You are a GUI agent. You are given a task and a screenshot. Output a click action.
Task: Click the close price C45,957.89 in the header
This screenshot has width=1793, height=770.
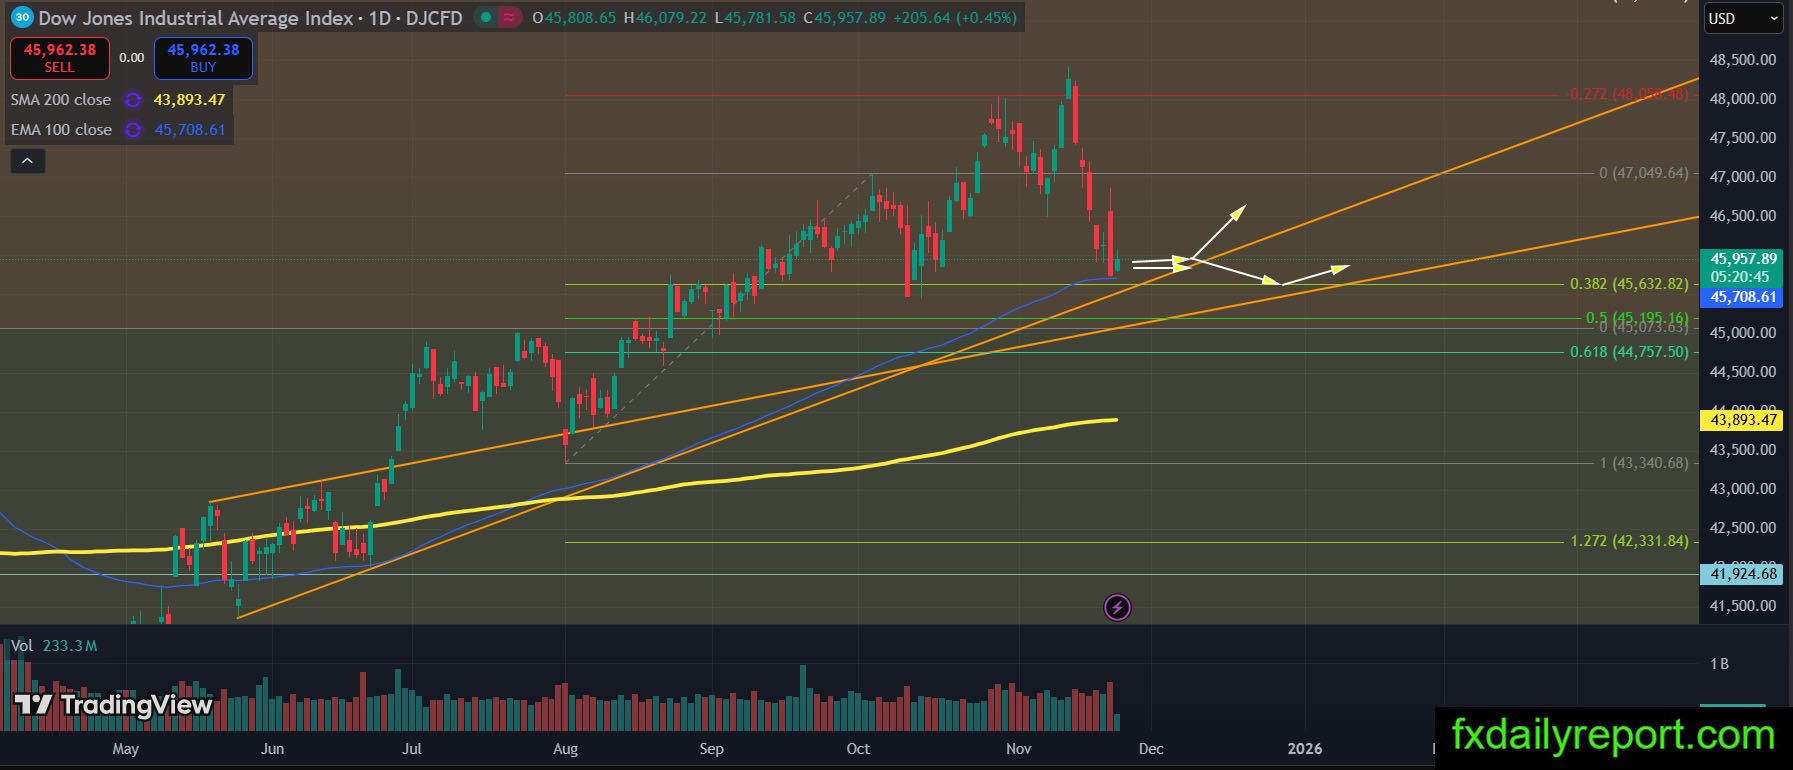(x=844, y=18)
